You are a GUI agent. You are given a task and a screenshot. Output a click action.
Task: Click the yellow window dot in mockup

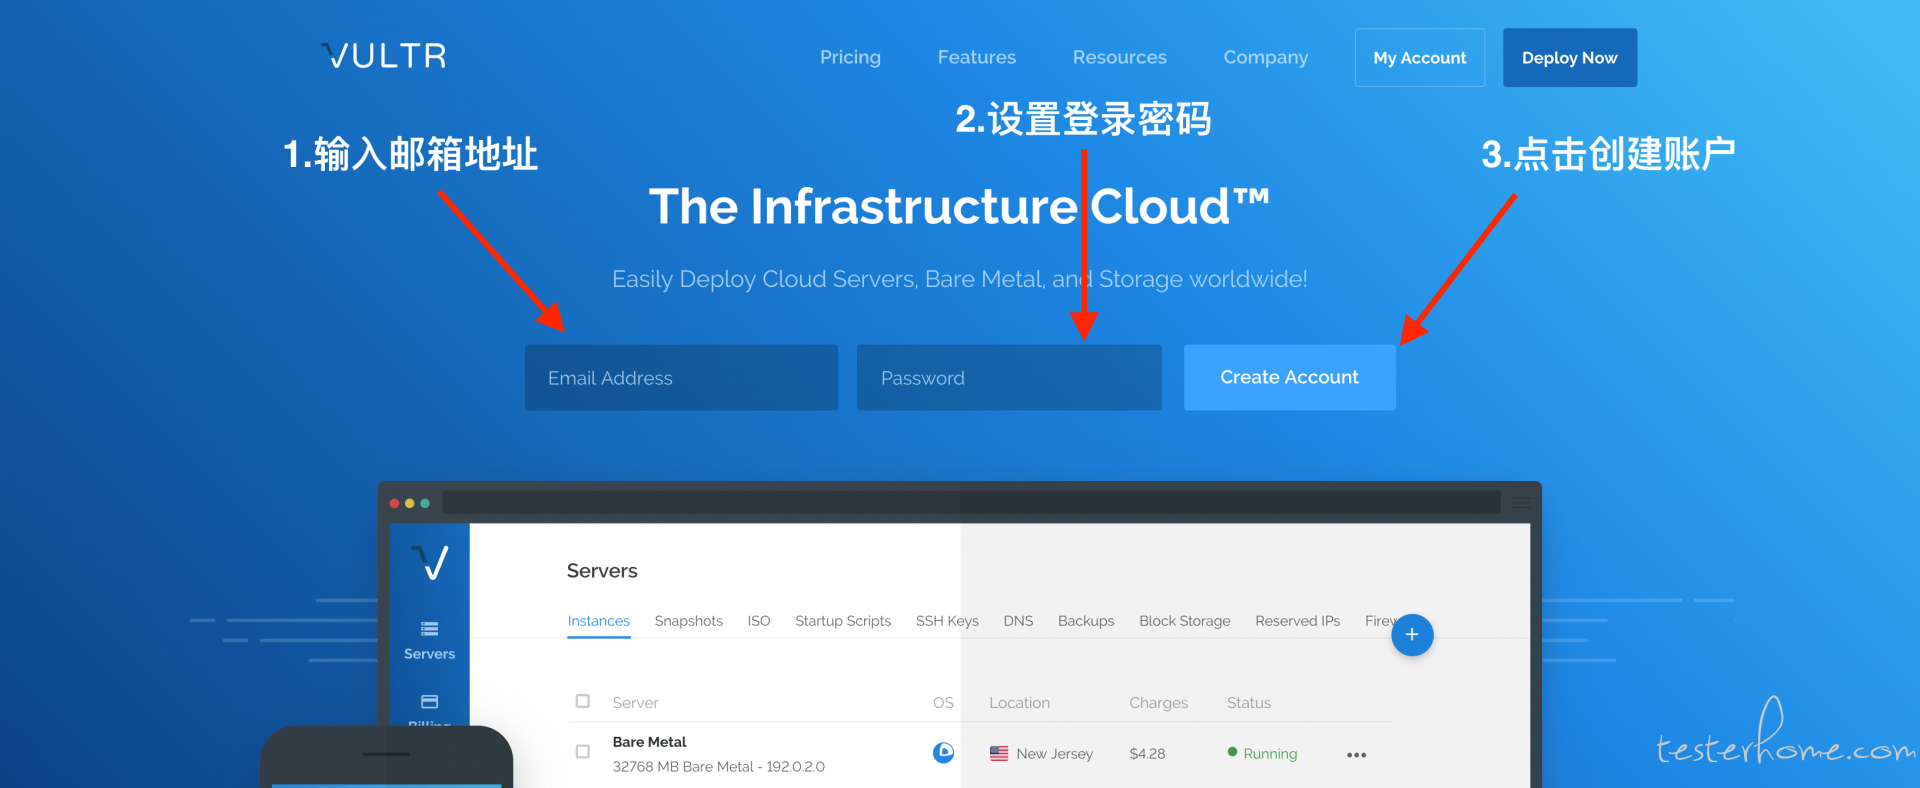click(x=409, y=503)
